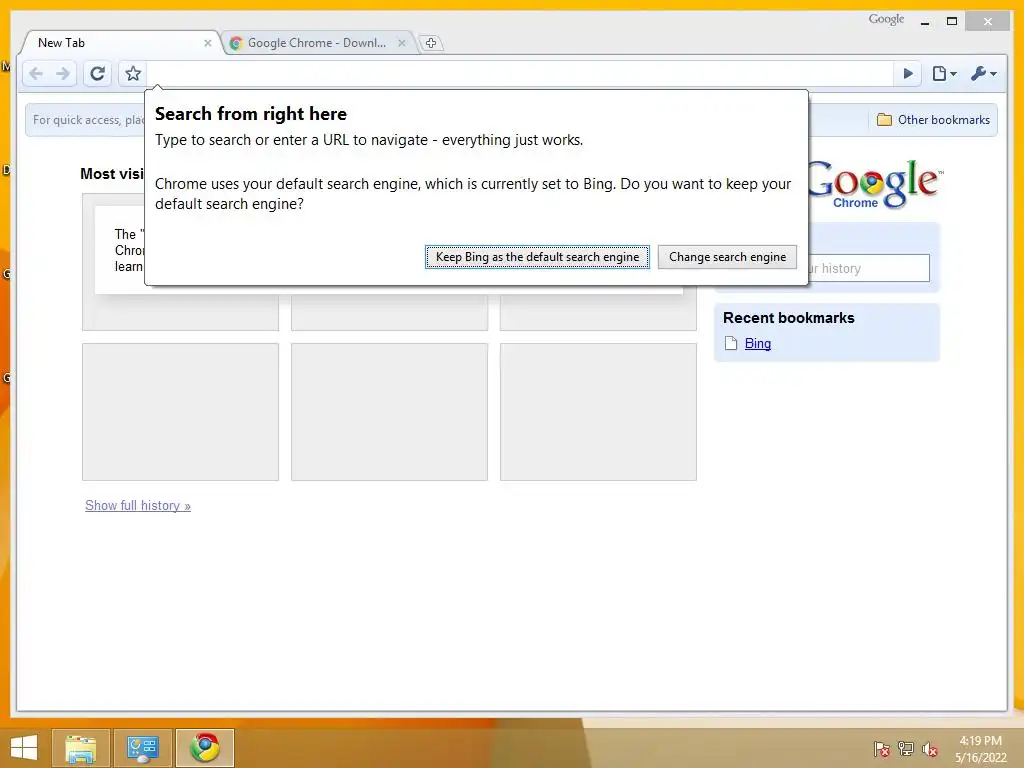Bookmark this page with the star
This screenshot has width=1024, height=768.
pyautogui.click(x=133, y=73)
